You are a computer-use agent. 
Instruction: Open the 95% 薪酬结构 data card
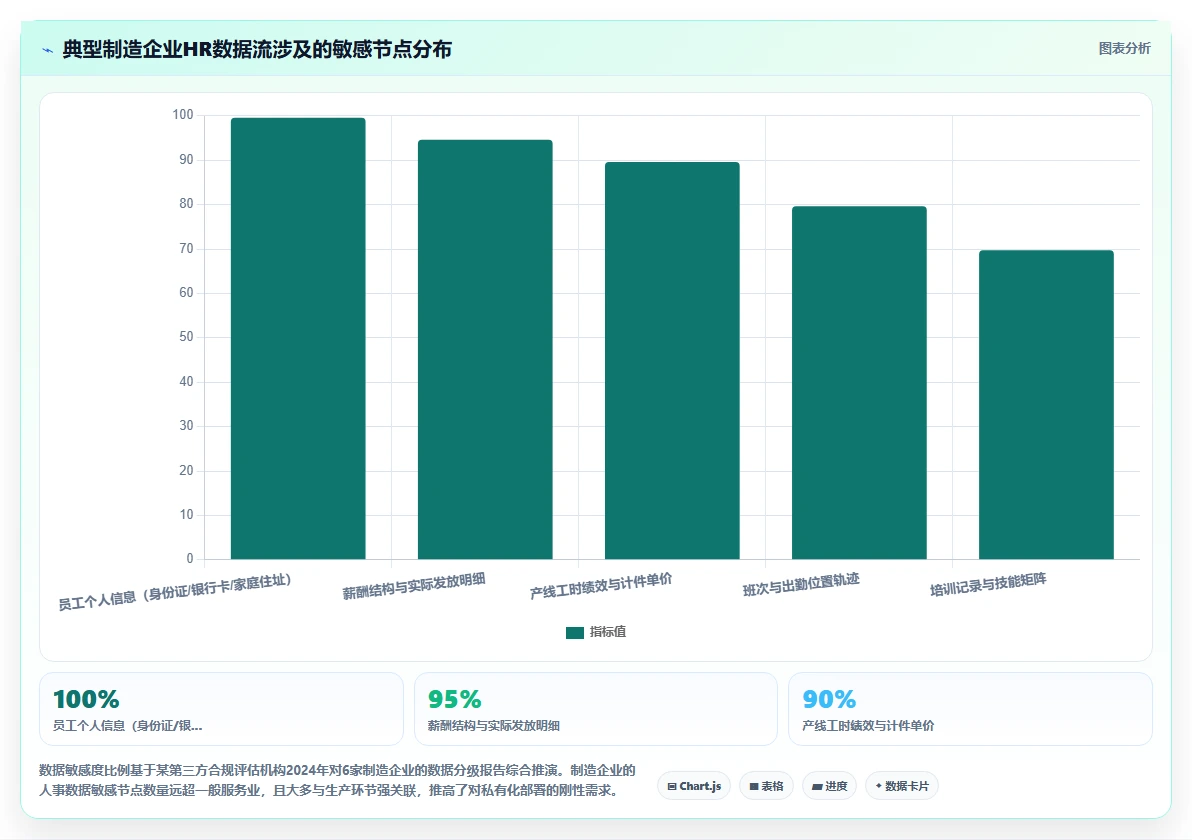(x=596, y=709)
